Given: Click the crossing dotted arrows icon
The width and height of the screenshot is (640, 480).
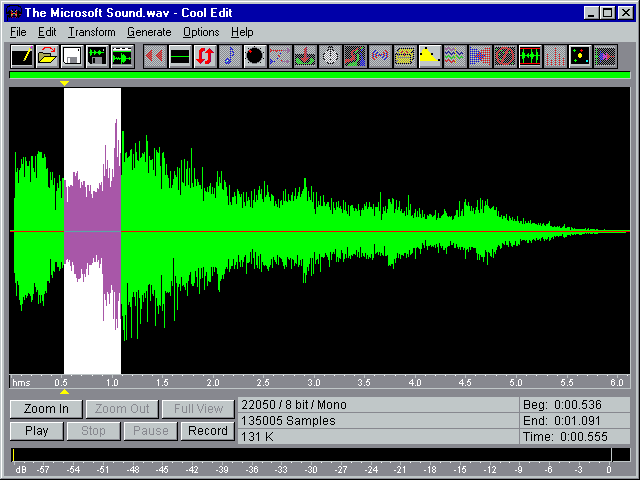Looking at the screenshot, I should pos(280,56).
